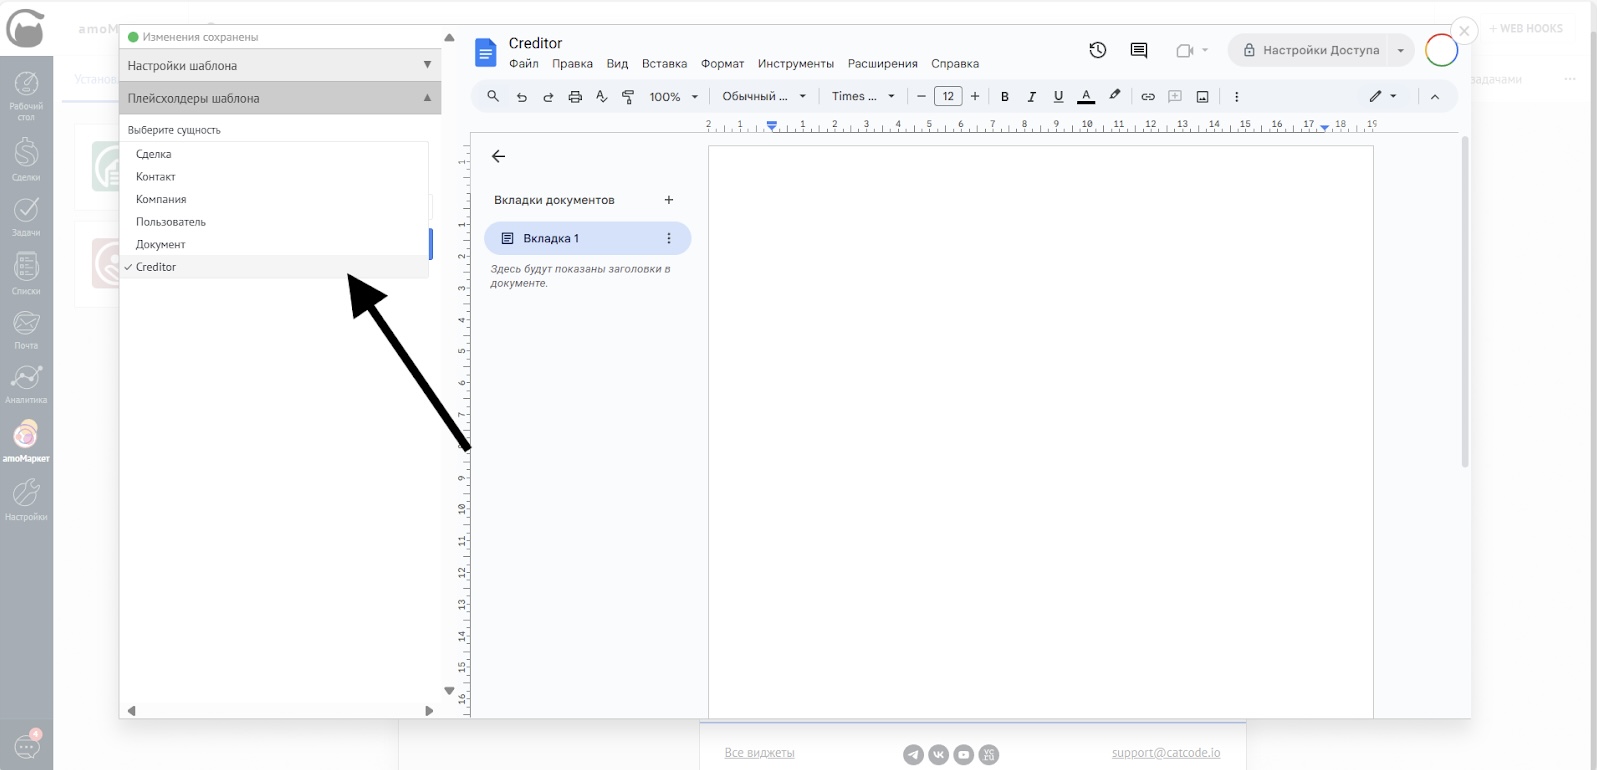Open paragraph style Обычный dropdown

764,97
